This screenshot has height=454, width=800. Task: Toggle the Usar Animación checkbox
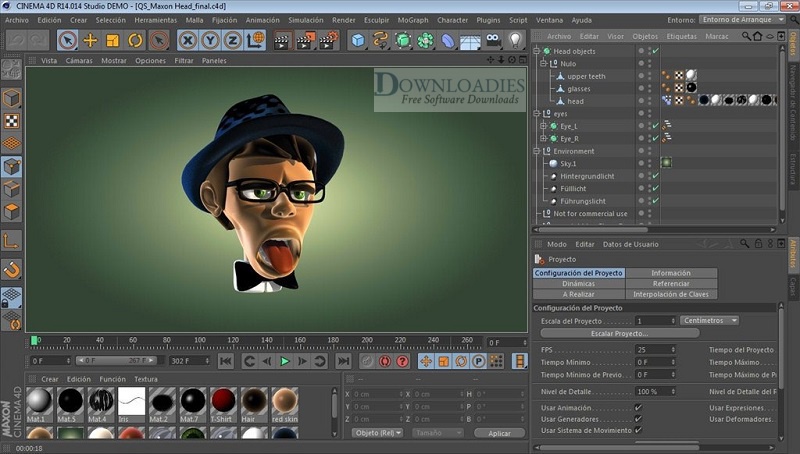638,408
